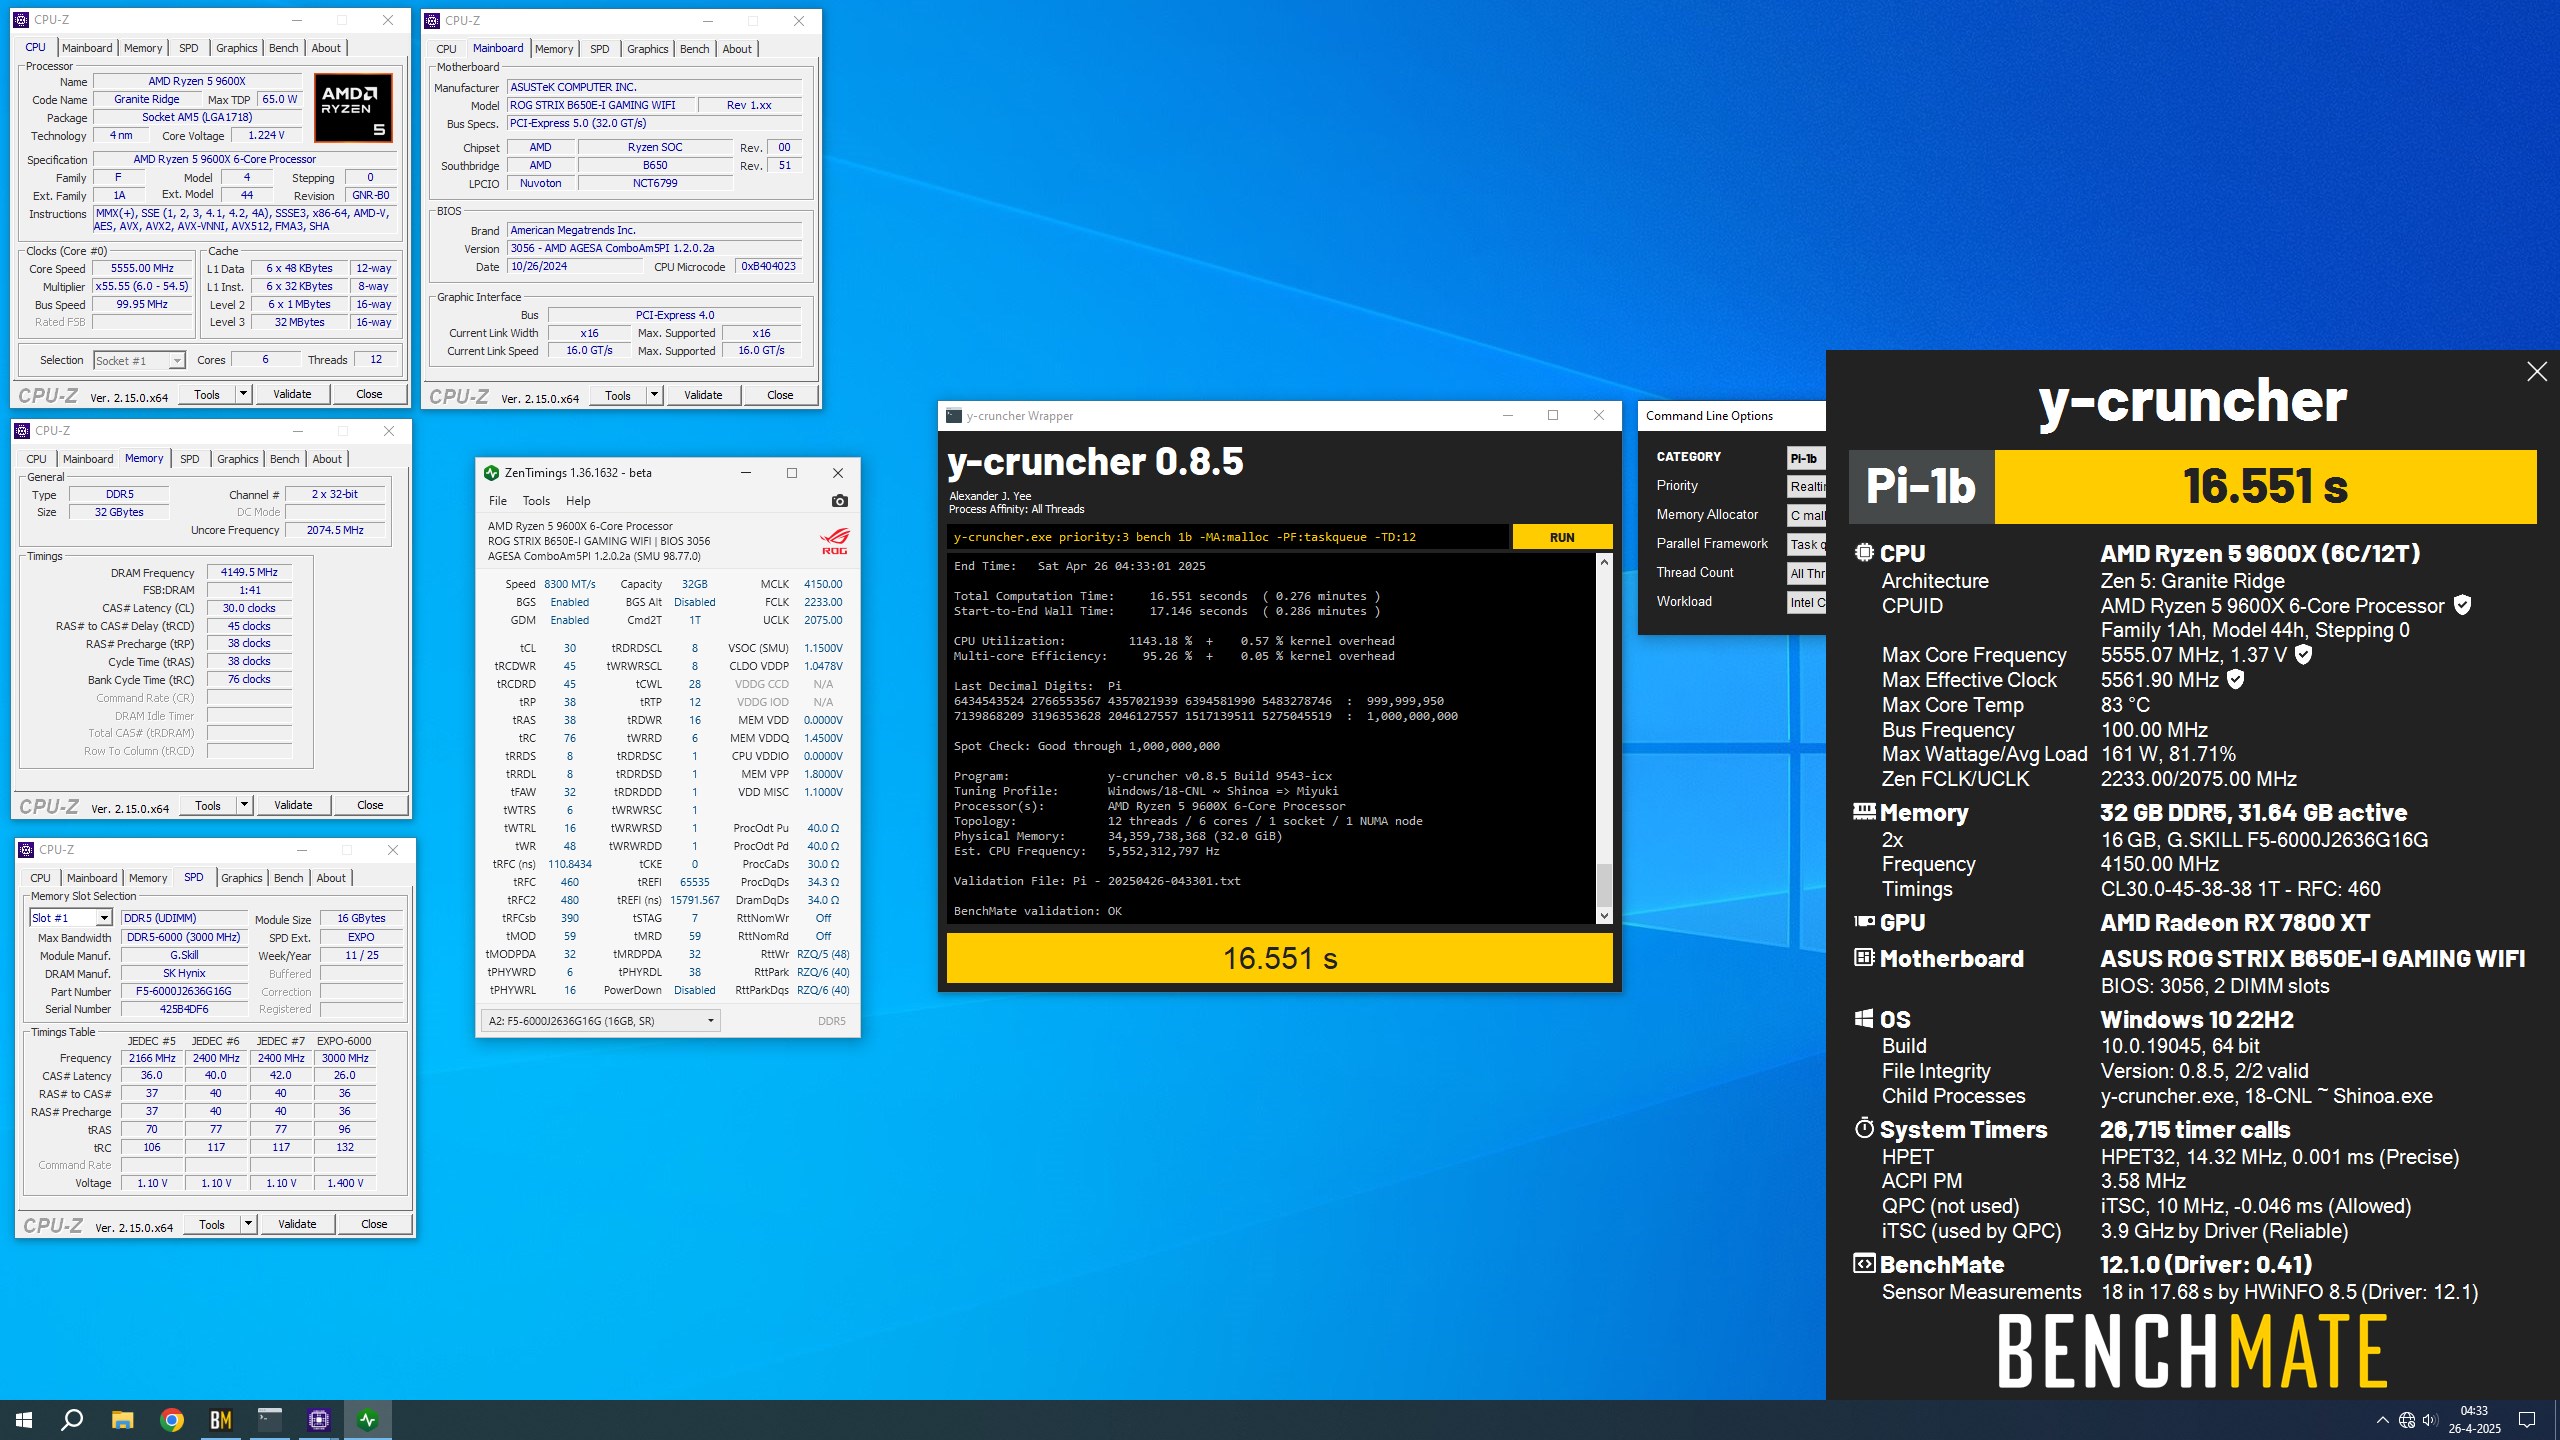Open SPD tab in CPU-Z Mainboard window
This screenshot has width=2560, height=1440.
point(600,49)
